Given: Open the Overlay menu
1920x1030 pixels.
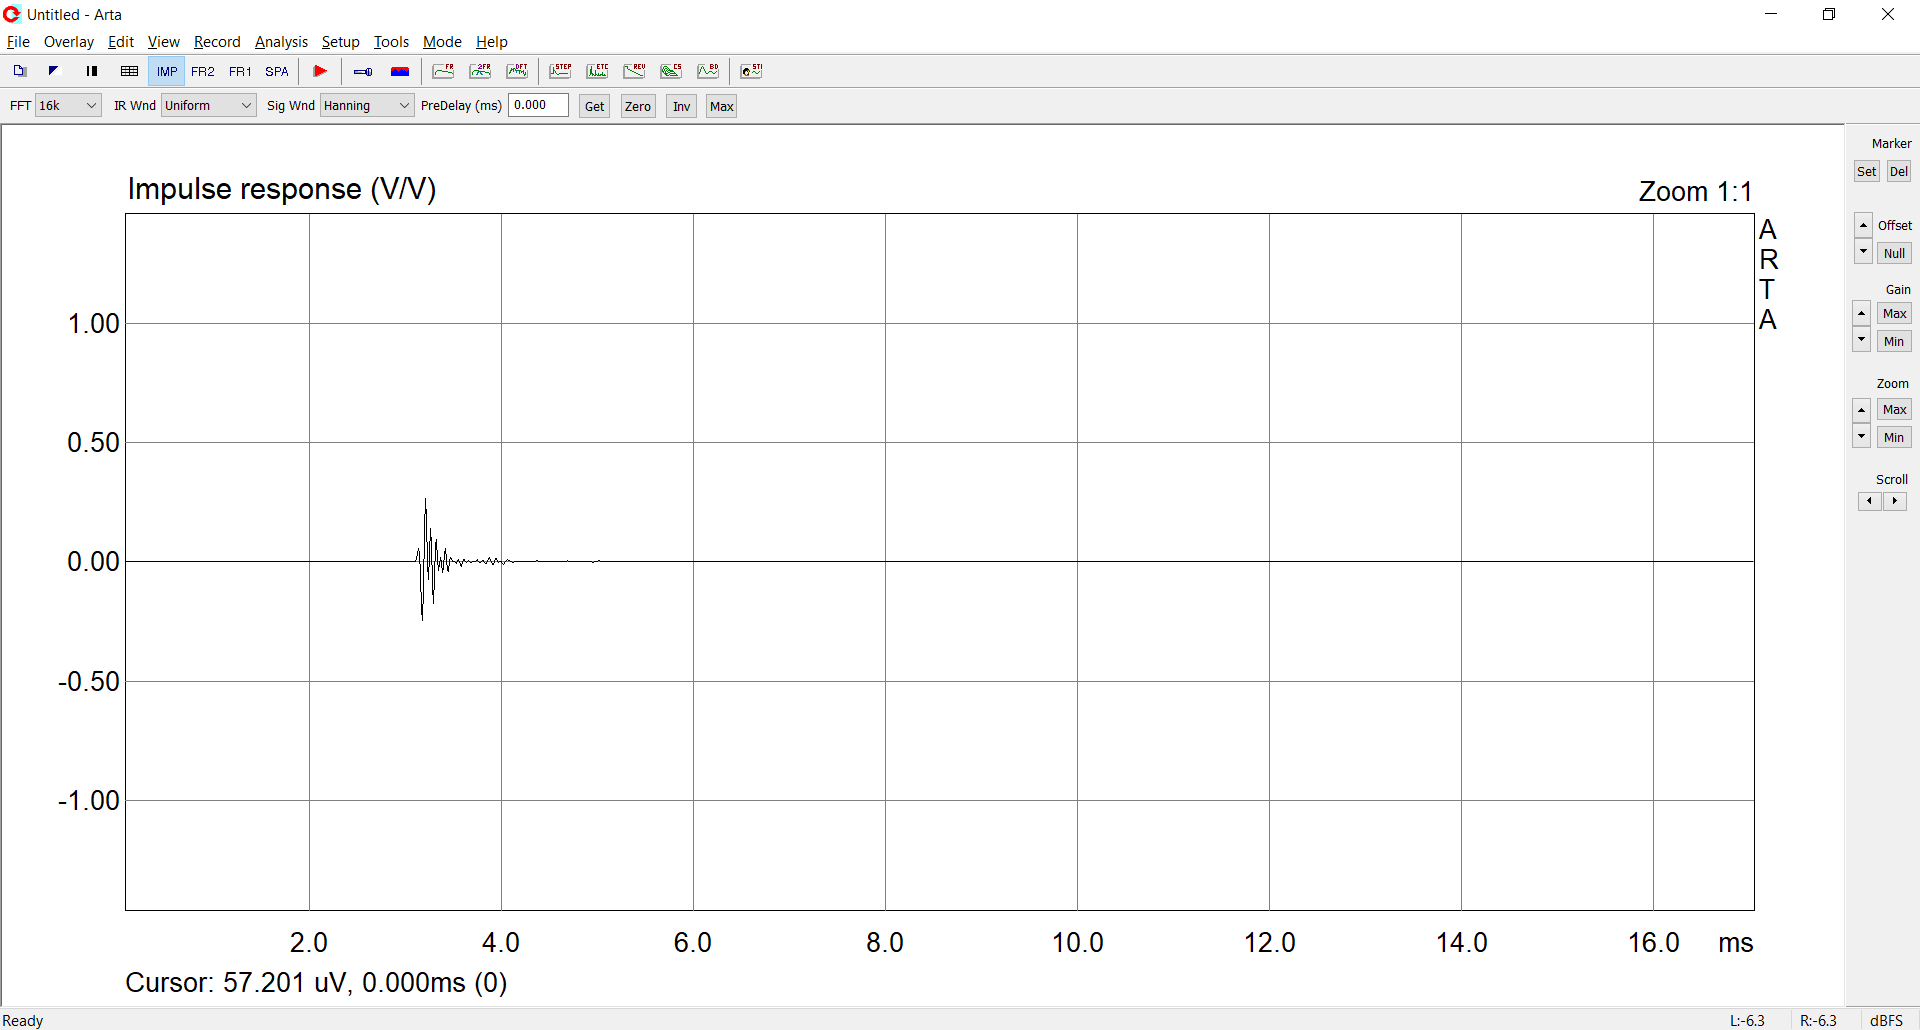Looking at the screenshot, I should 68,42.
